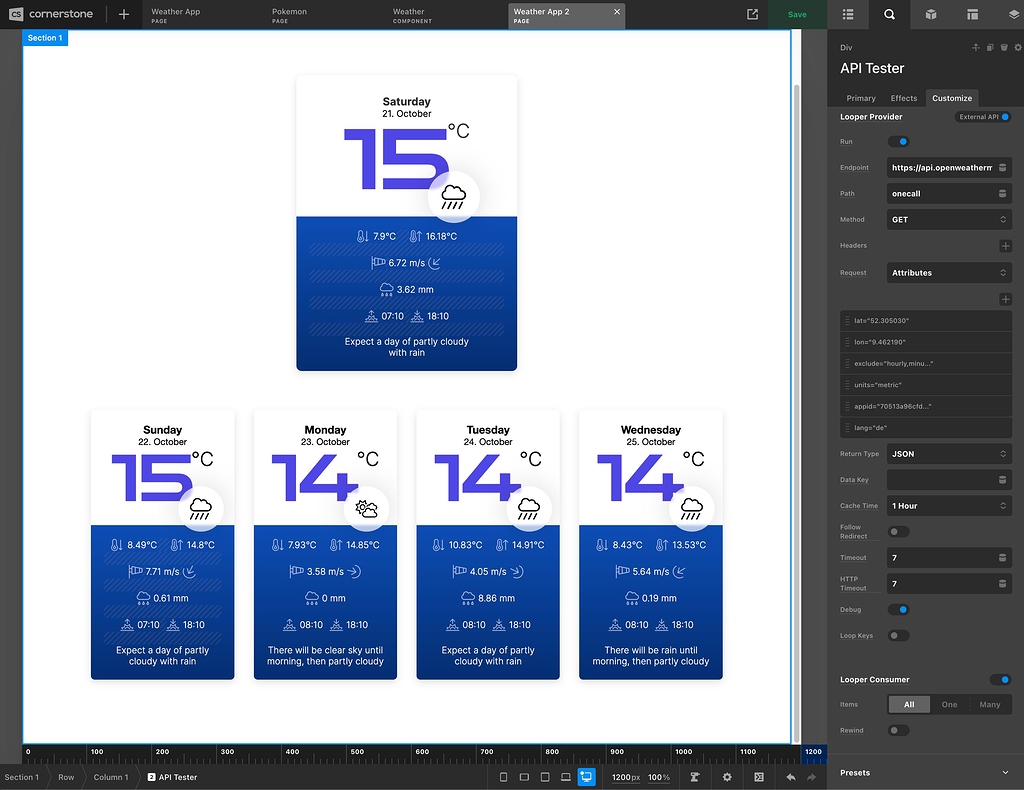Viewport: 1024px width, 790px height.
Task: Disable the Debug toggle
Action: (x=898, y=610)
